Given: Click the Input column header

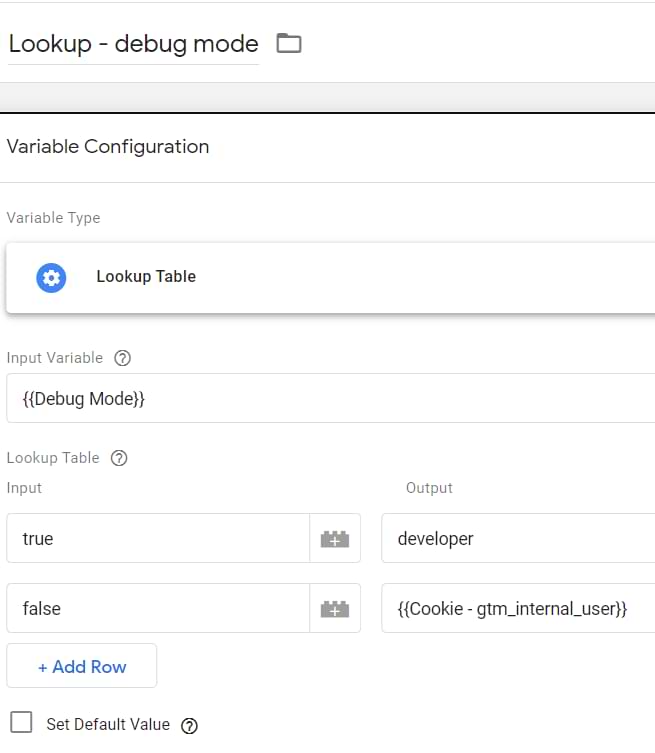Looking at the screenshot, I should click(24, 488).
